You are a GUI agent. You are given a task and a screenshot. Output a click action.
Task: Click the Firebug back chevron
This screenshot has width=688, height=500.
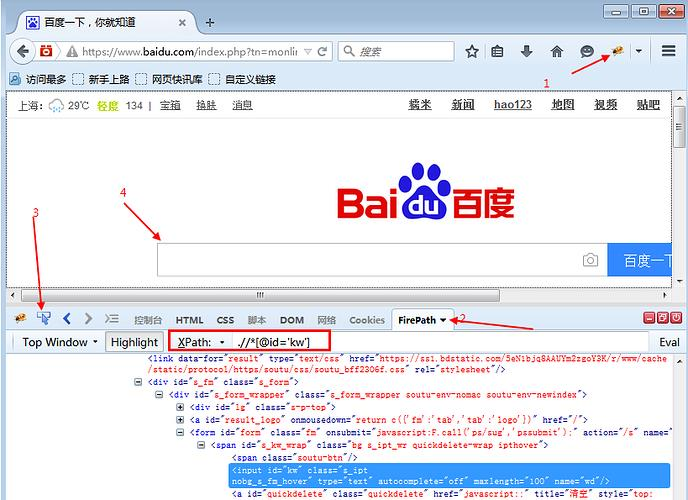pyautogui.click(x=67, y=318)
